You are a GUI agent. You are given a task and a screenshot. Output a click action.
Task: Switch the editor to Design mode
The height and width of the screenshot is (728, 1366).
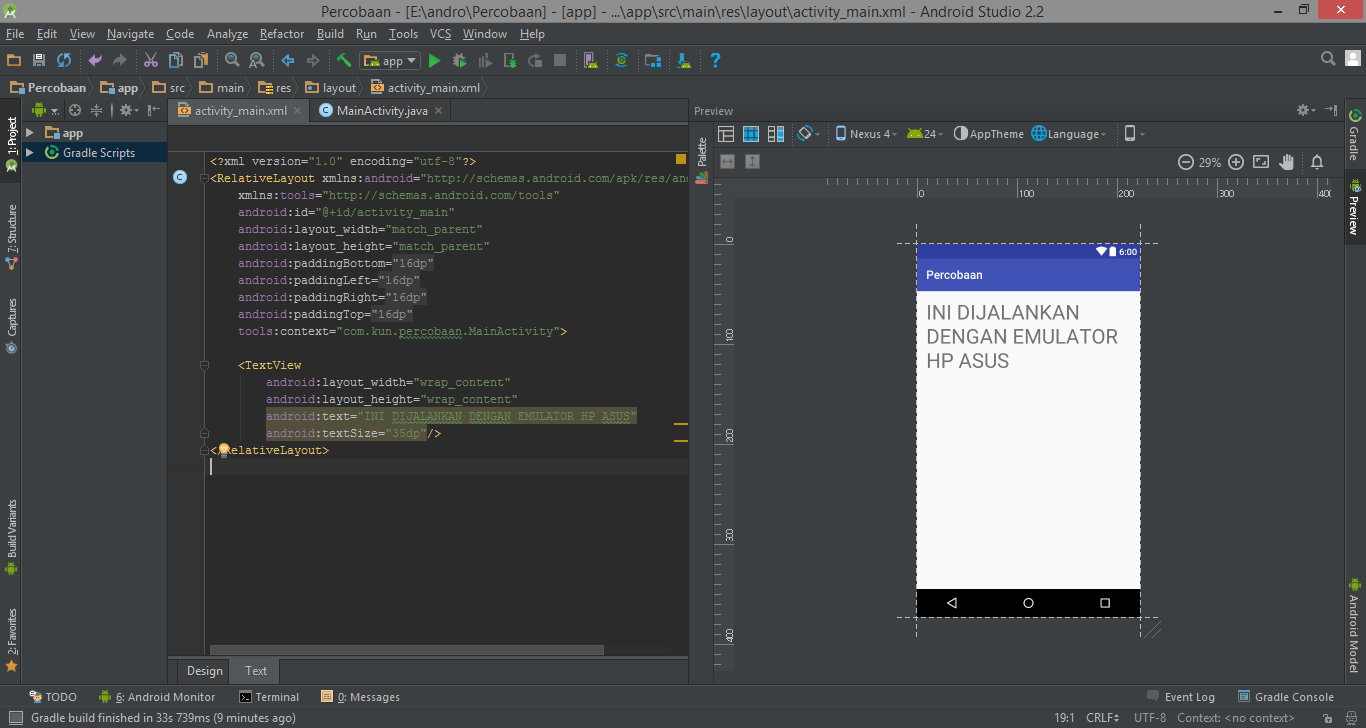pyautogui.click(x=204, y=671)
